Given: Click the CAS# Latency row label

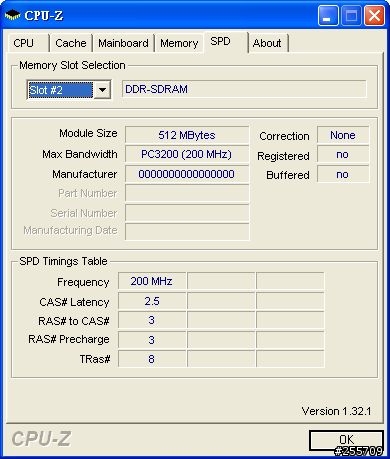Looking at the screenshot, I should (x=74, y=302).
